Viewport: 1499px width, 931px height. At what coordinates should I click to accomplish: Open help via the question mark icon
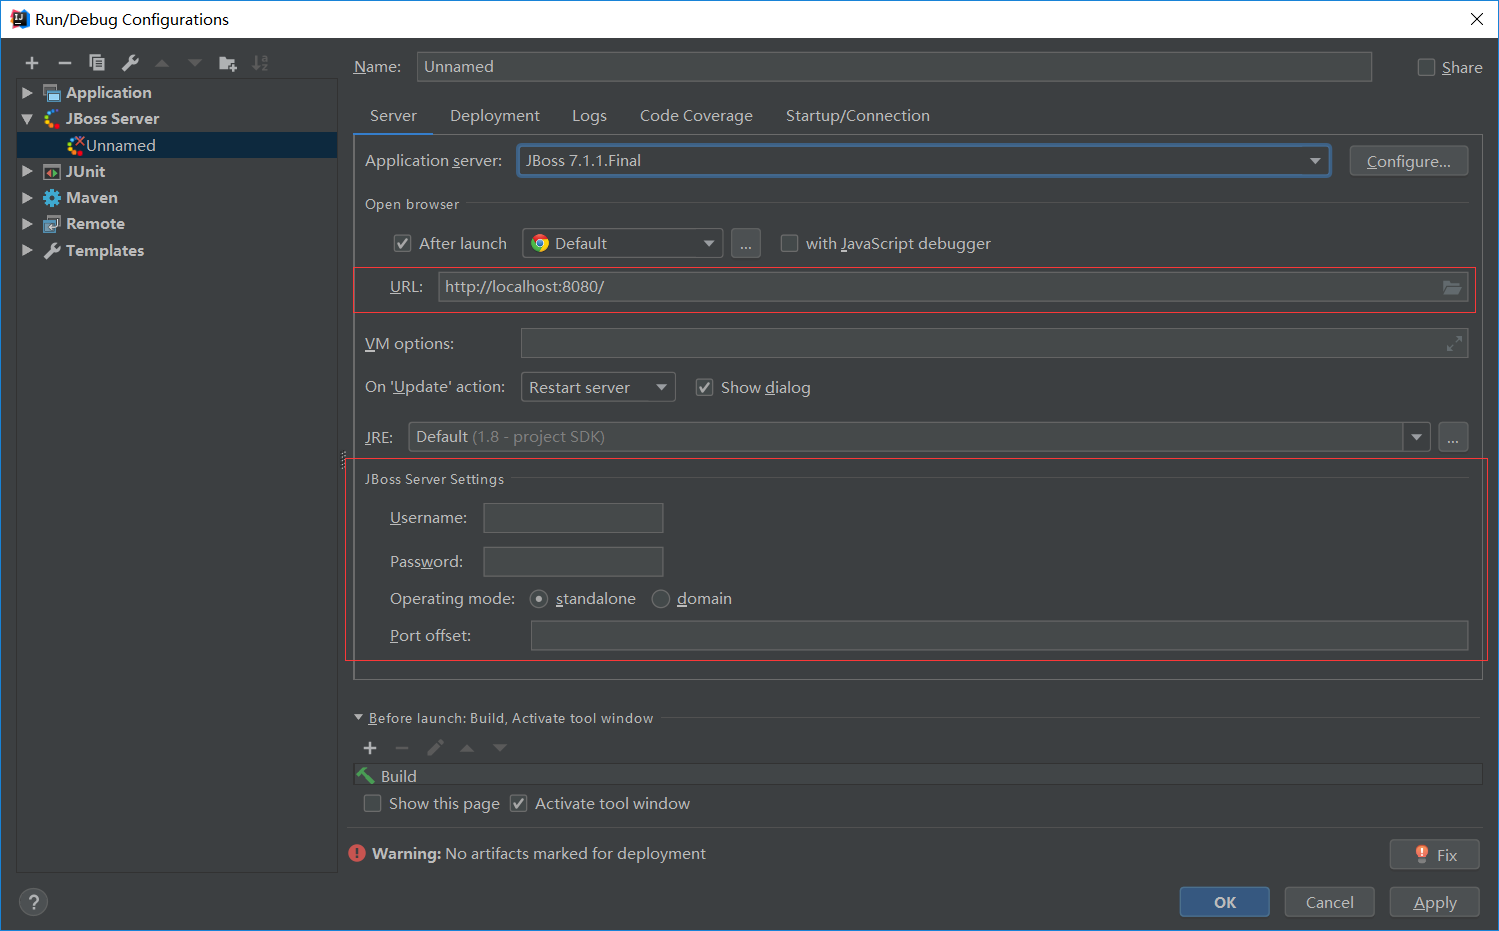coord(32,901)
